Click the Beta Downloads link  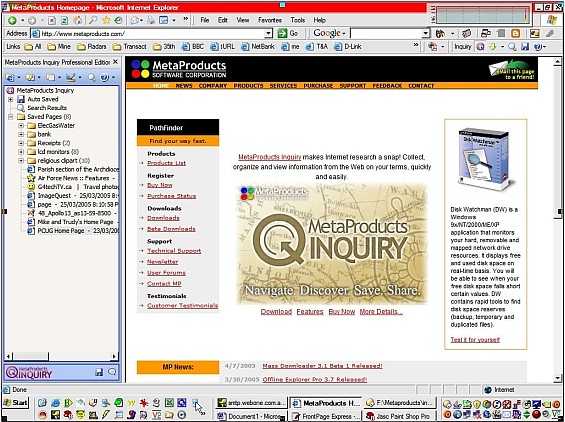[171, 229]
